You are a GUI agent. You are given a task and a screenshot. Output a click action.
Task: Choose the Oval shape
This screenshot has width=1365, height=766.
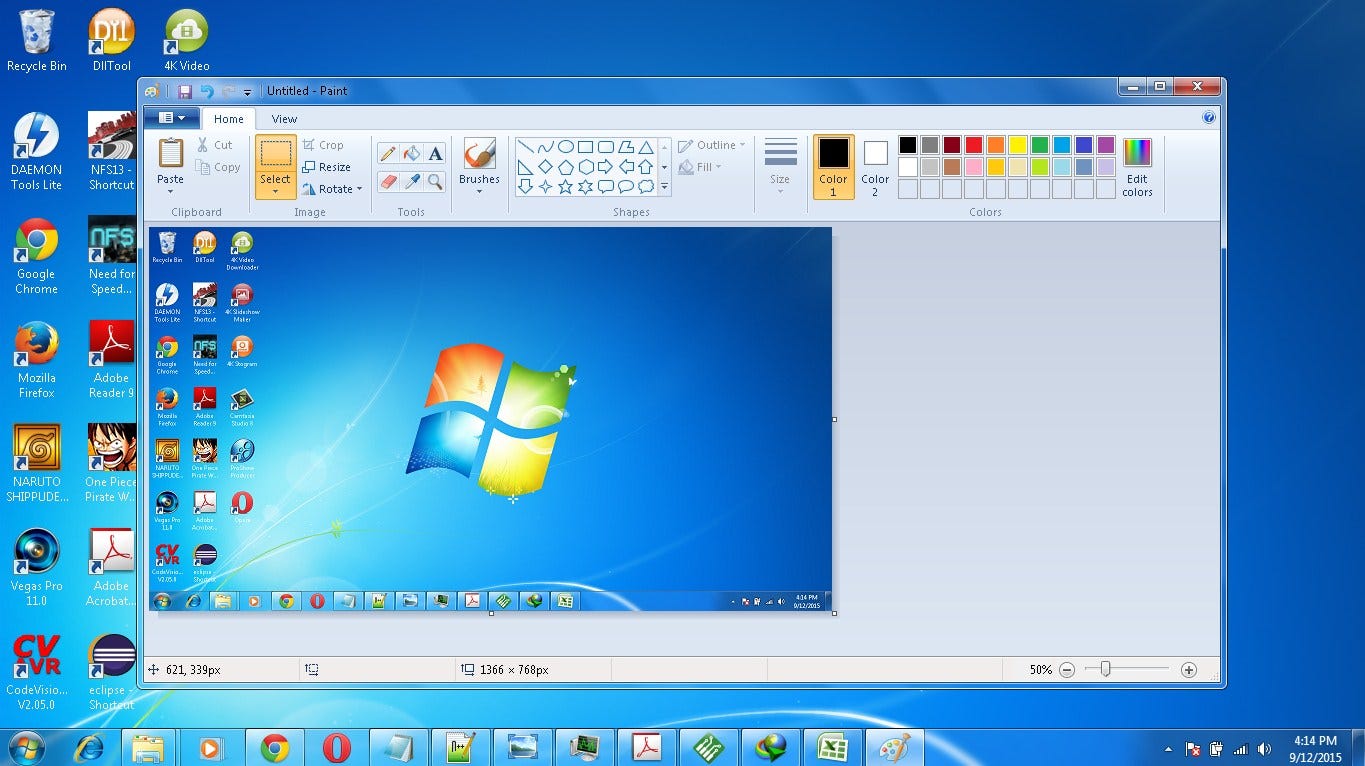(x=565, y=147)
